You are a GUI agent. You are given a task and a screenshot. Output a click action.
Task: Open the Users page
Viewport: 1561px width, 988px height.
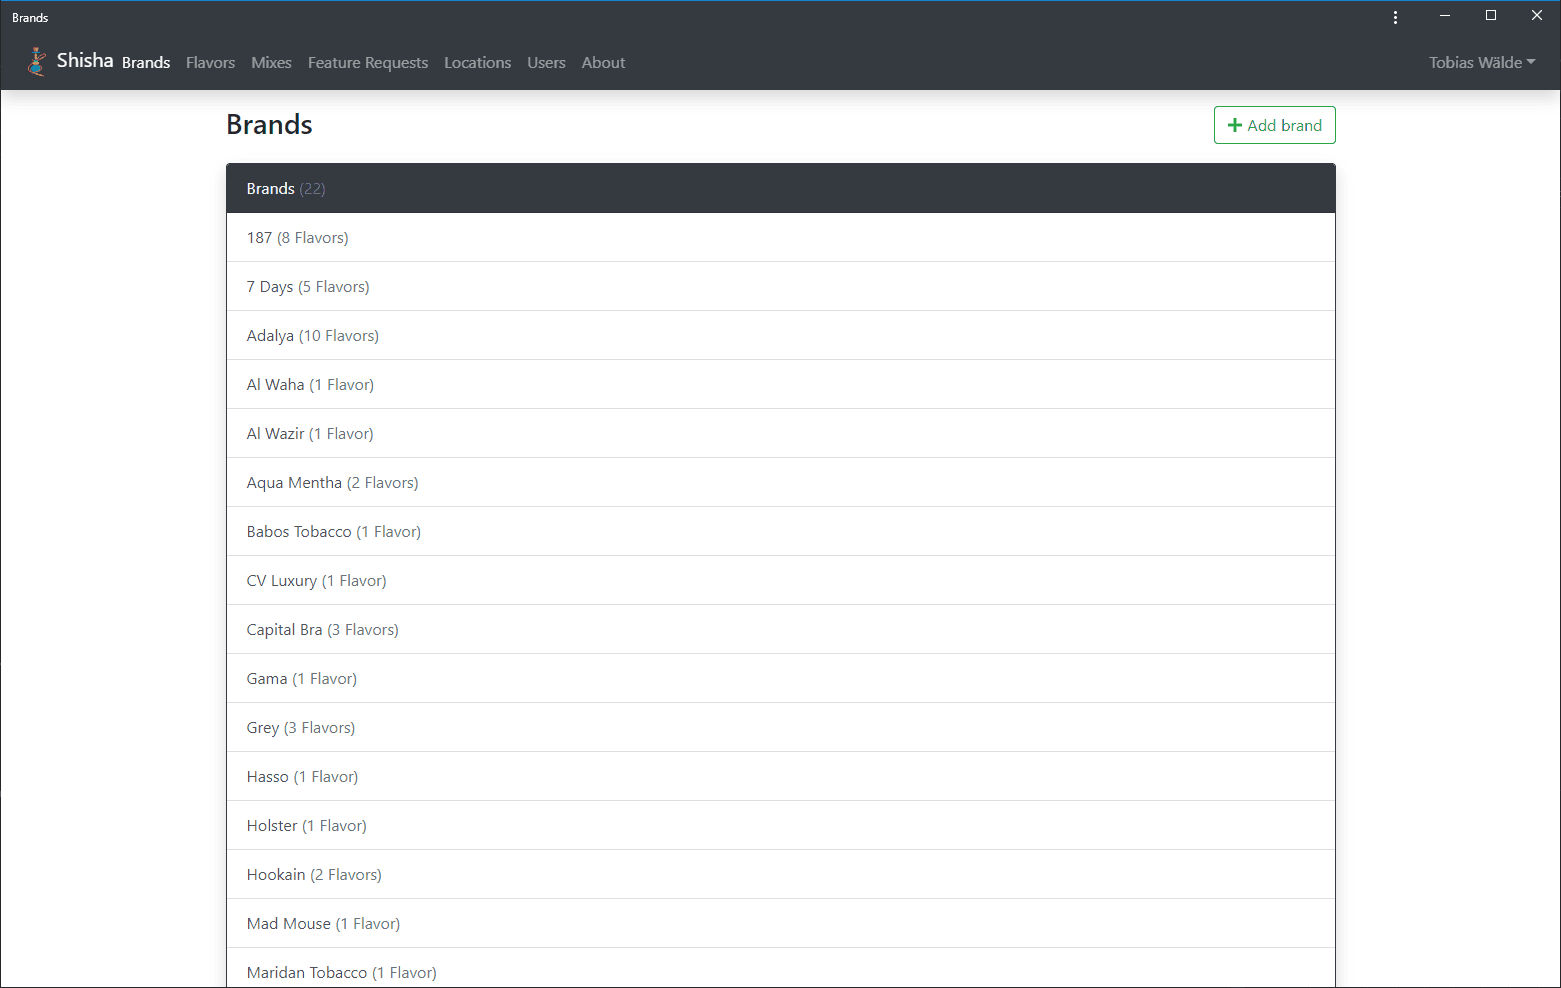tap(546, 62)
